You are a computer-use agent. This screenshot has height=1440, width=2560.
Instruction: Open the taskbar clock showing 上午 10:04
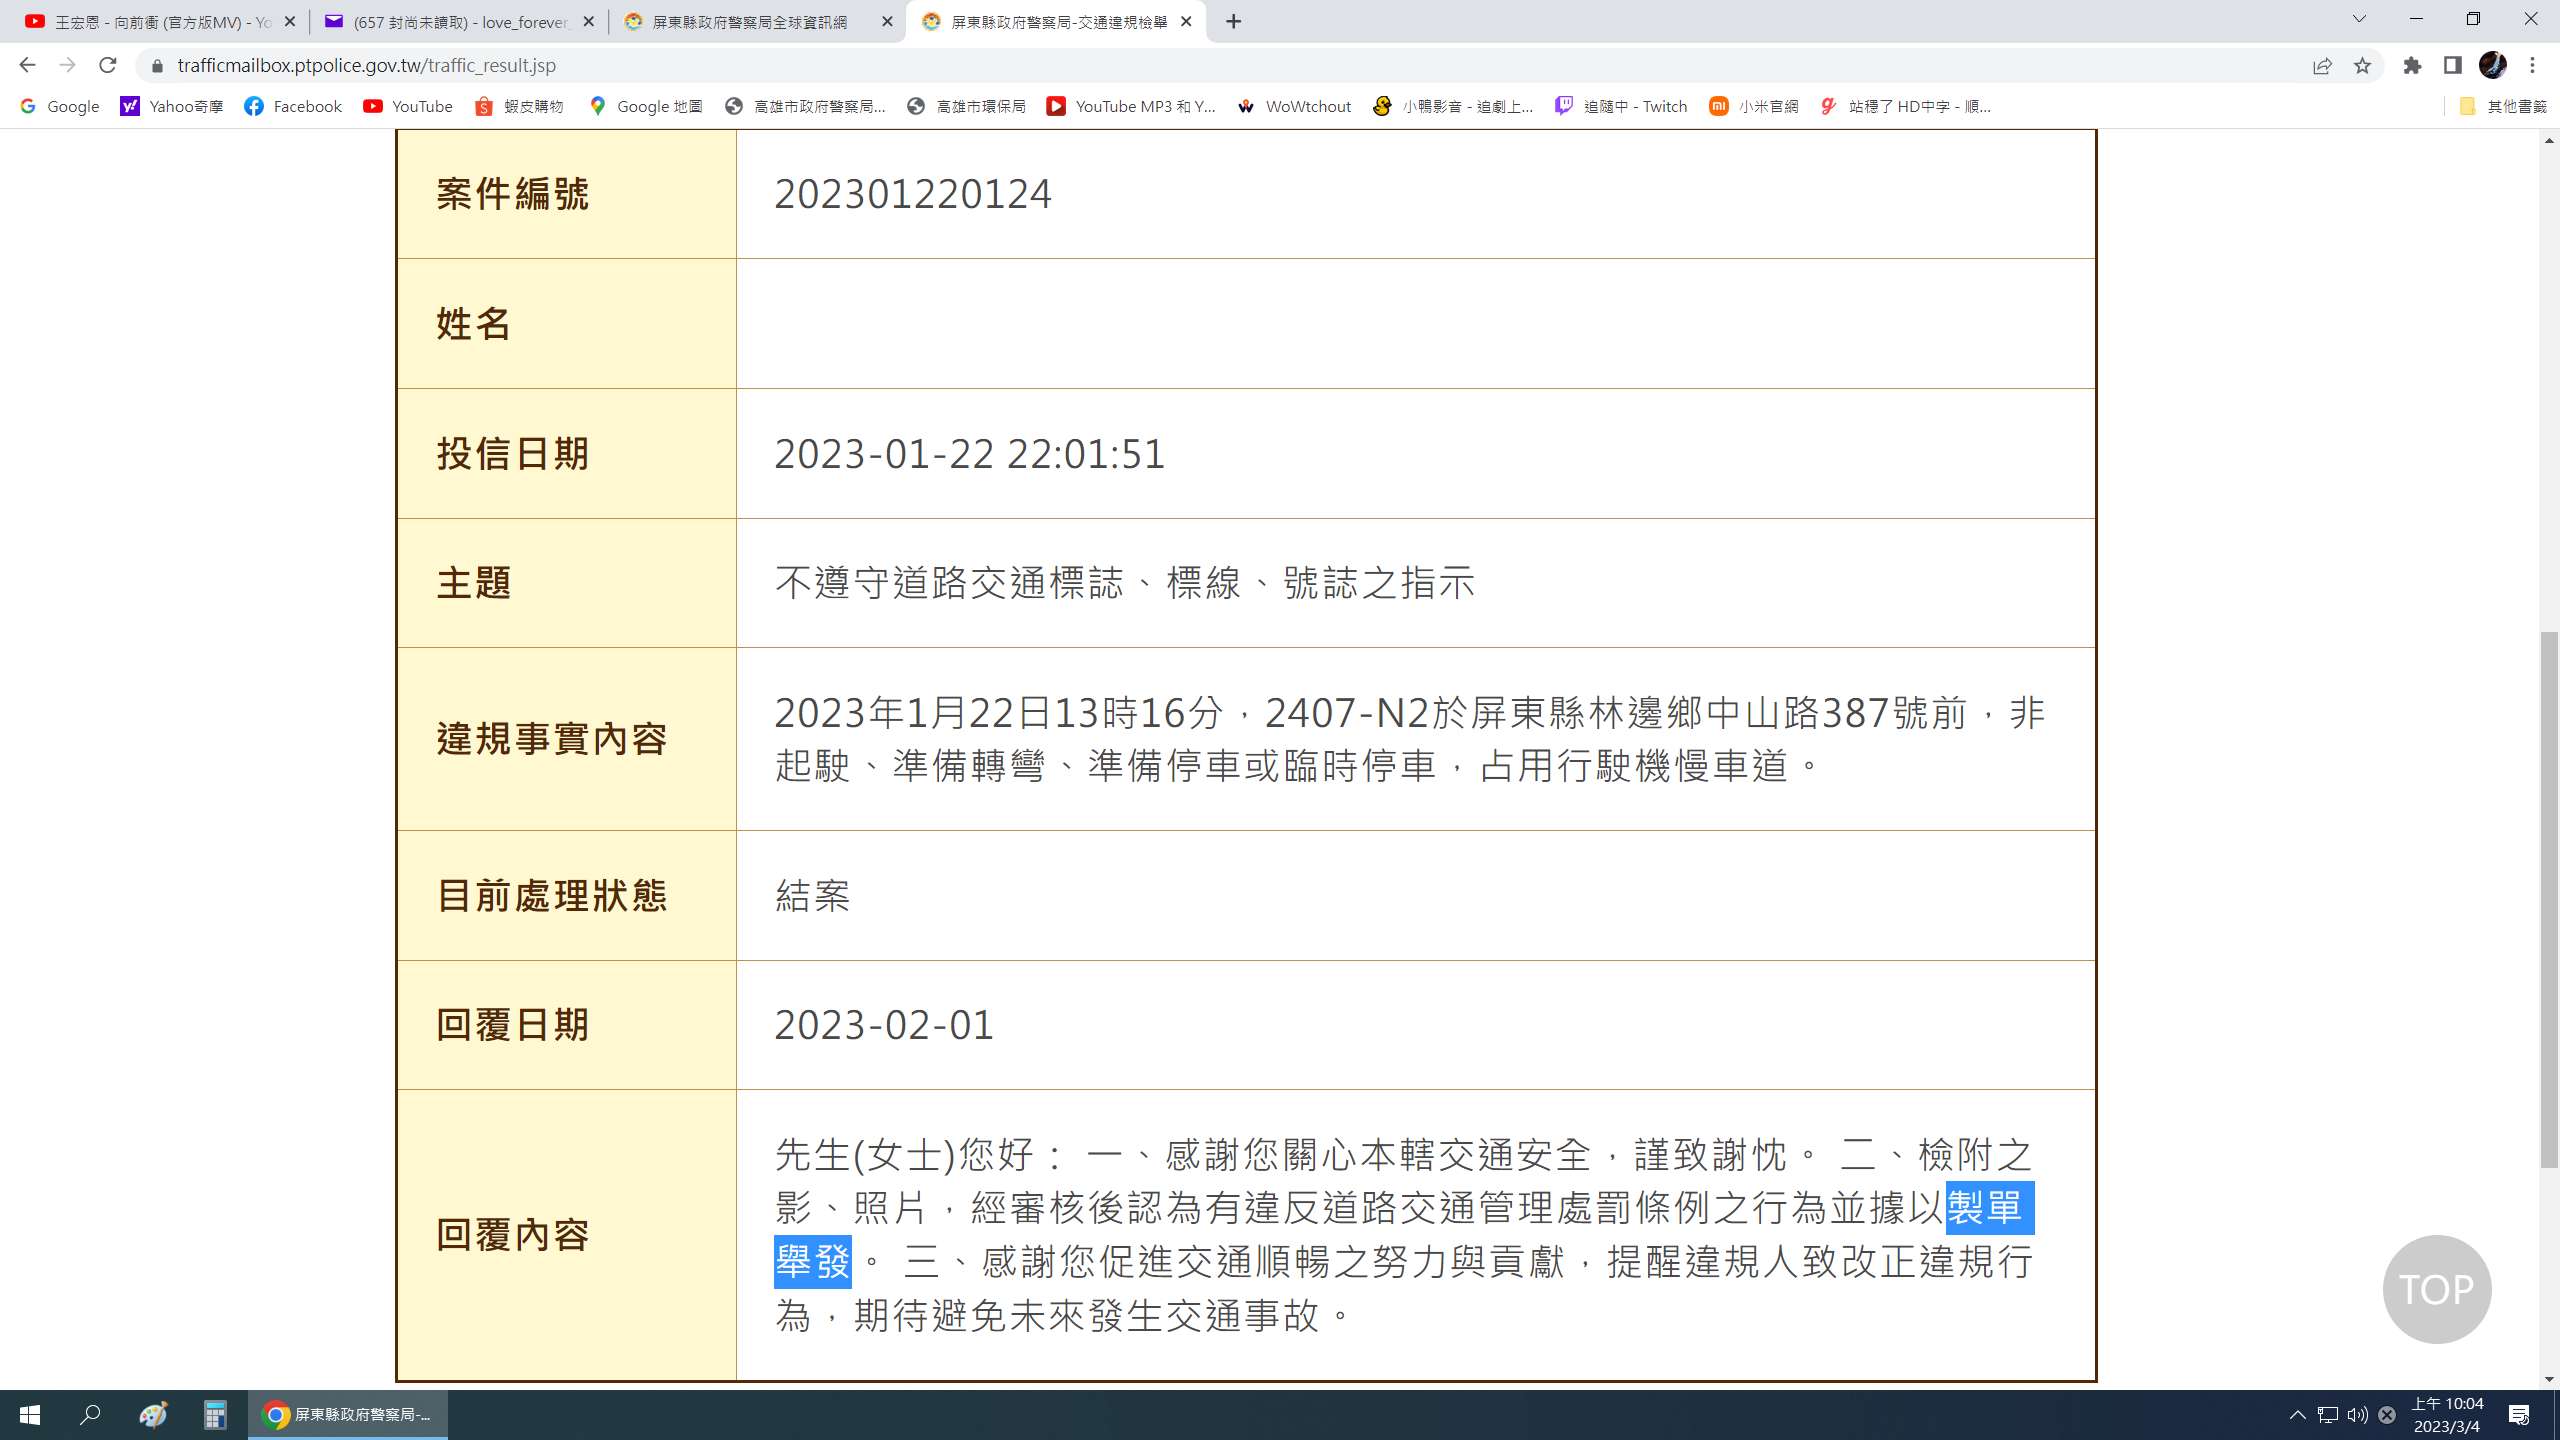point(2447,1415)
